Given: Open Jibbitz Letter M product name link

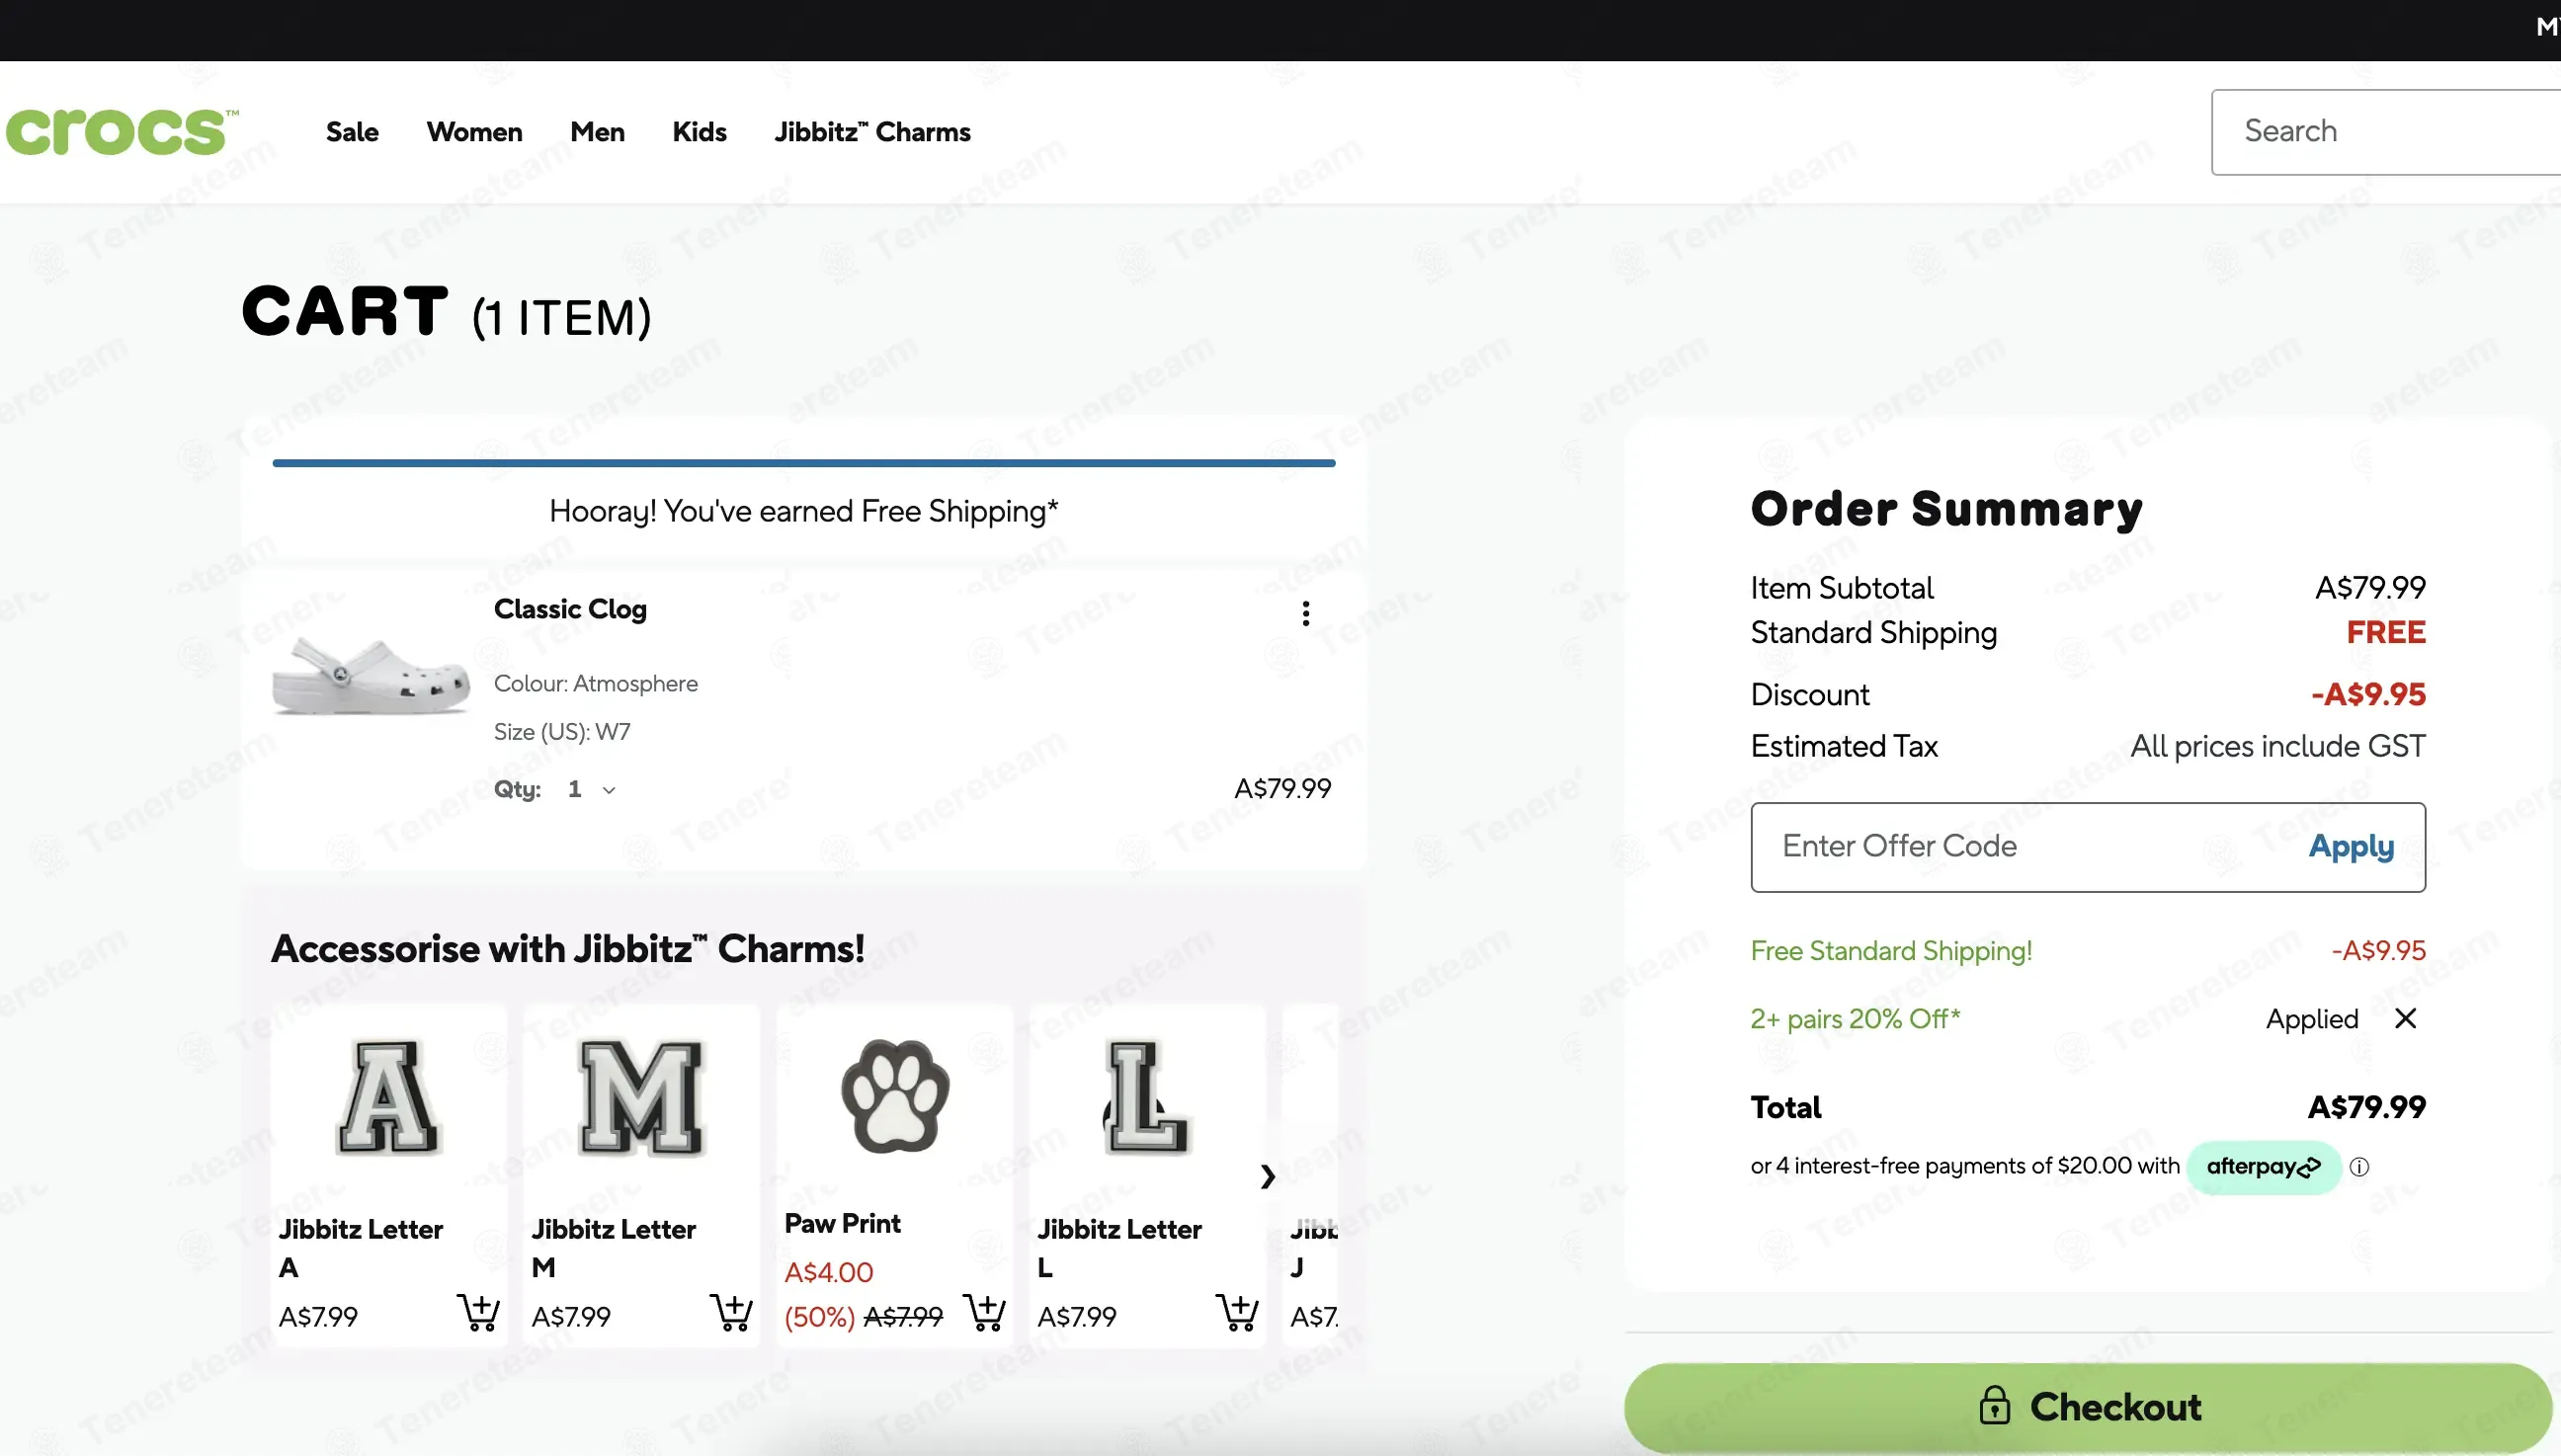Looking at the screenshot, I should pyautogui.click(x=613, y=1247).
